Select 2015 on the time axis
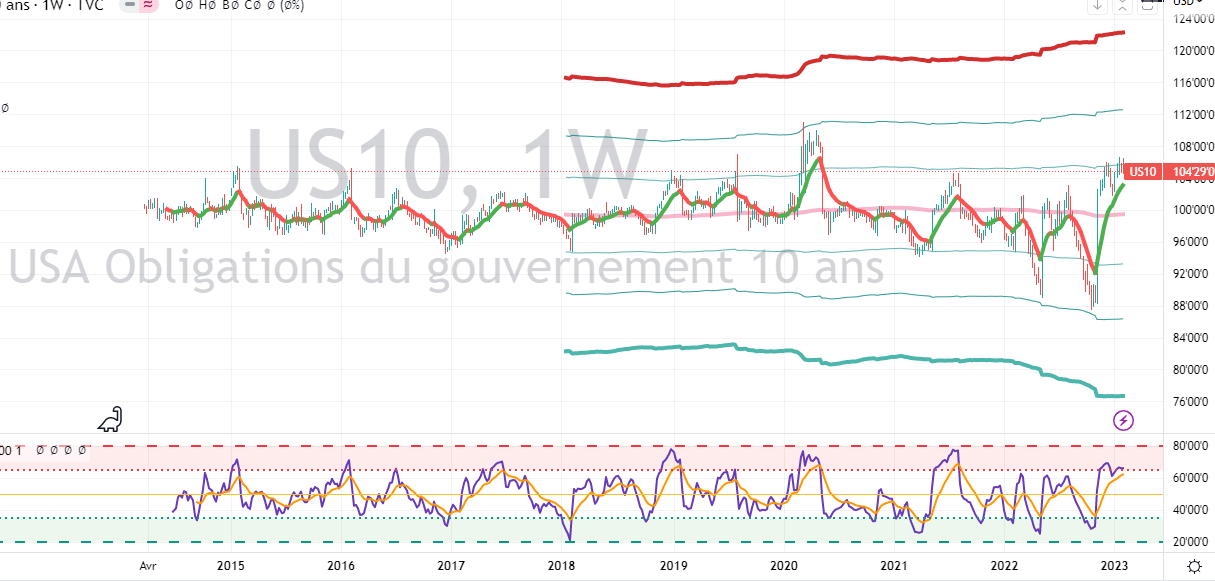This screenshot has width=1215, height=581. coord(231,564)
